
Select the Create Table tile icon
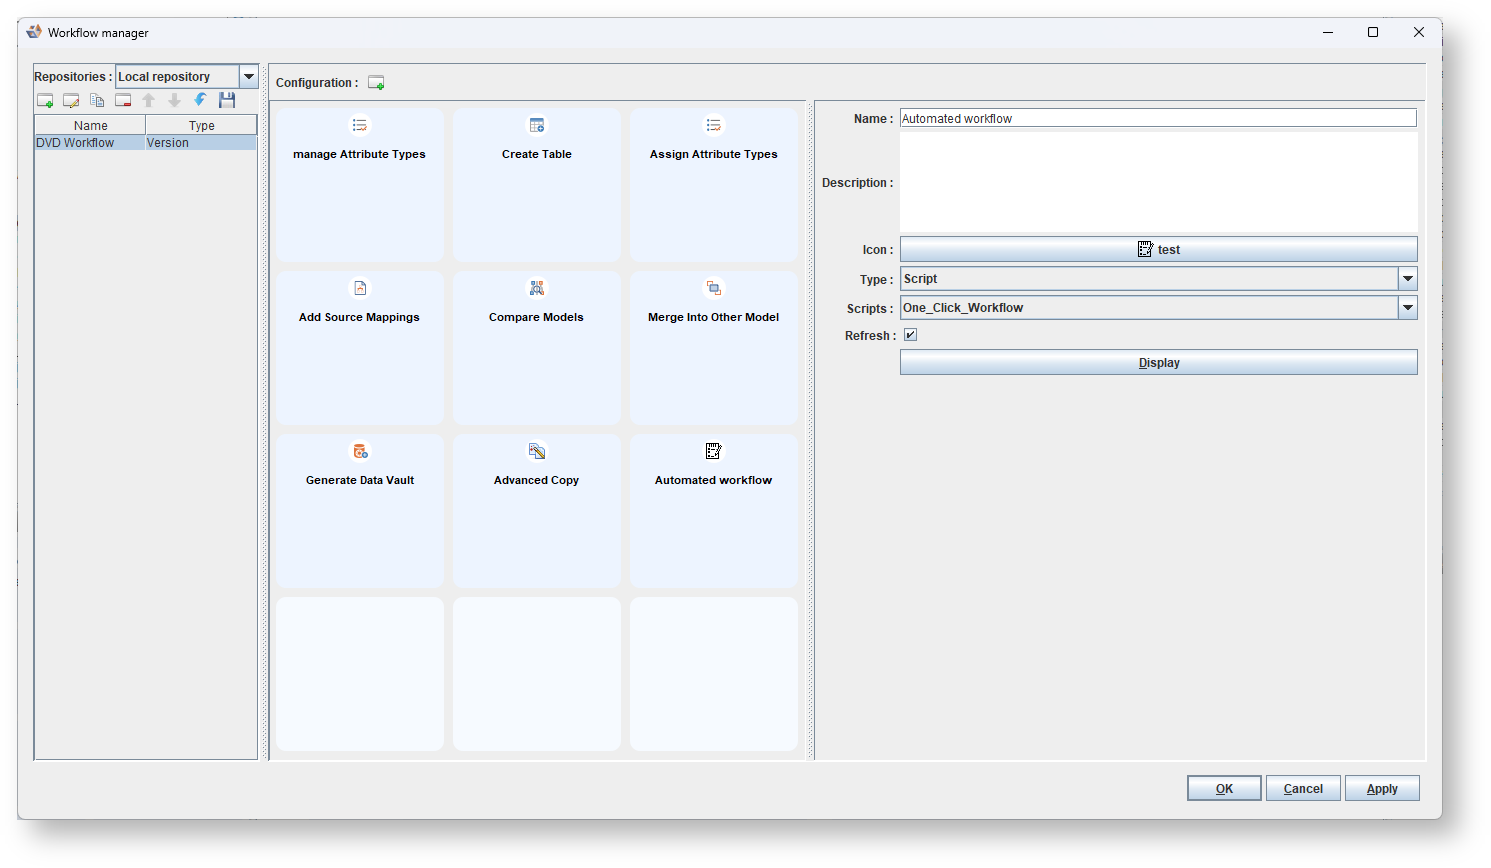[x=537, y=125]
